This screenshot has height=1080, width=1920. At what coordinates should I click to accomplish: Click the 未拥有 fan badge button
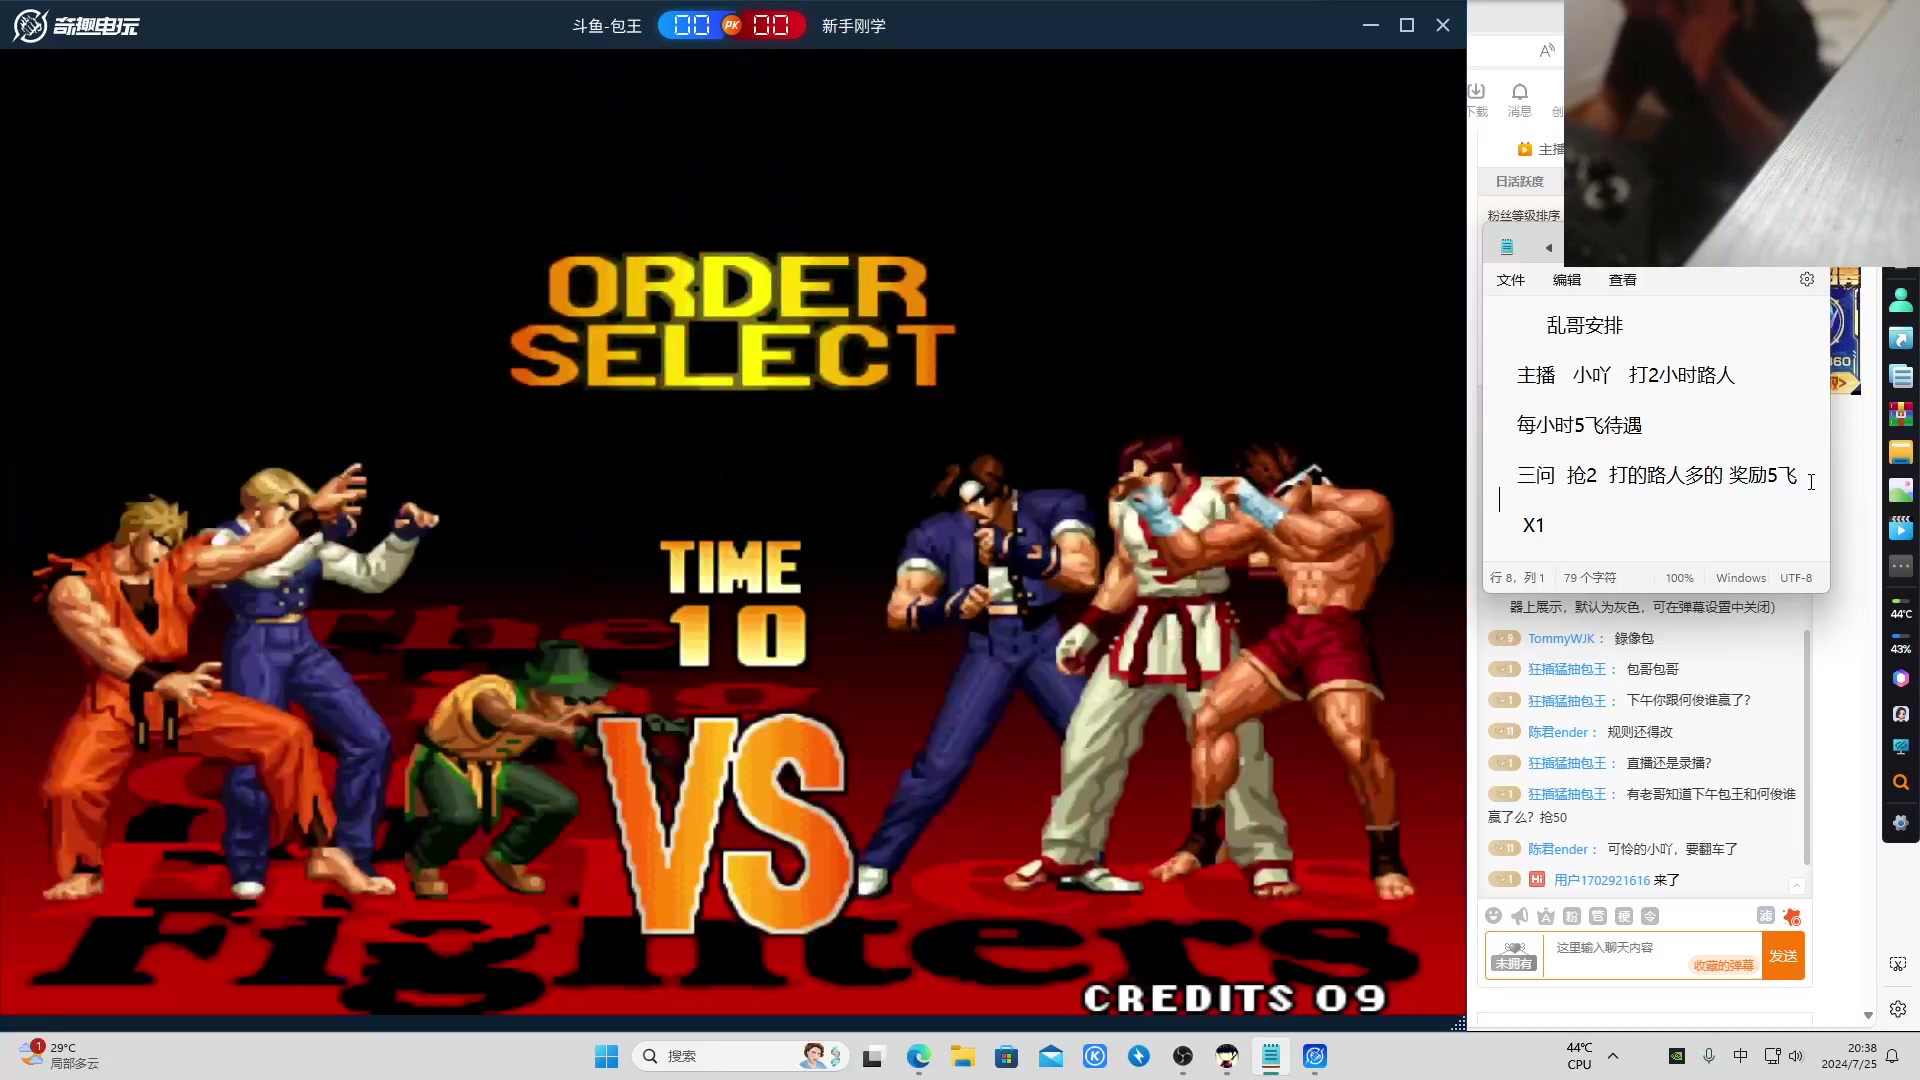(x=1513, y=956)
